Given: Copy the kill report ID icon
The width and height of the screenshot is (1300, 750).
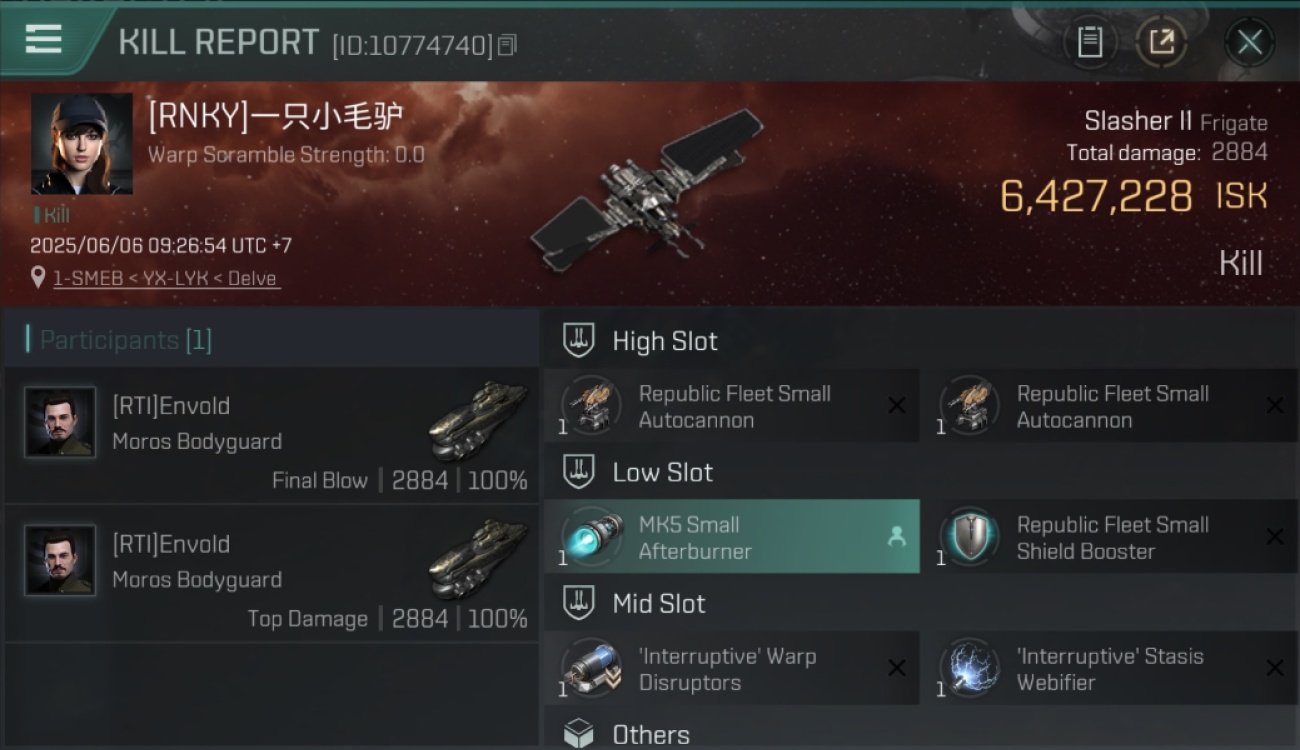Looking at the screenshot, I should tap(507, 45).
